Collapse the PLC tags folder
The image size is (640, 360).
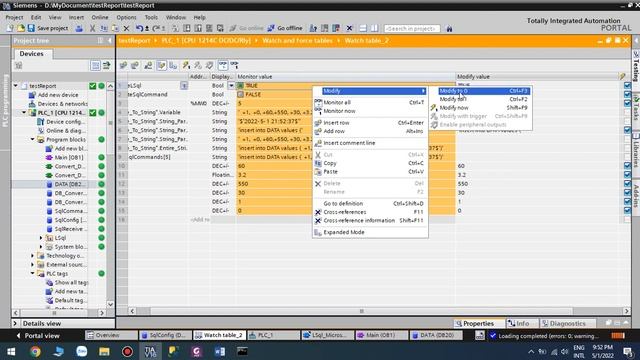(x=33, y=273)
